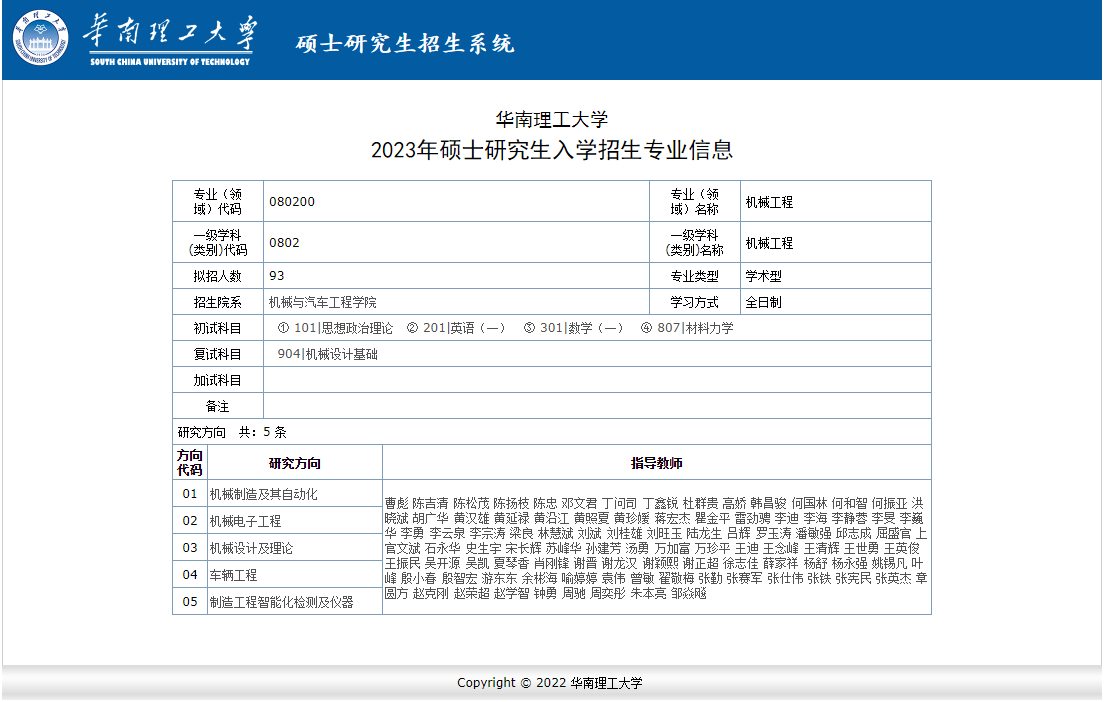Viewport: 1104px width, 702px height.
Task: Select the 制造工程智能化检测及仪器 research direction
Action: (282, 602)
